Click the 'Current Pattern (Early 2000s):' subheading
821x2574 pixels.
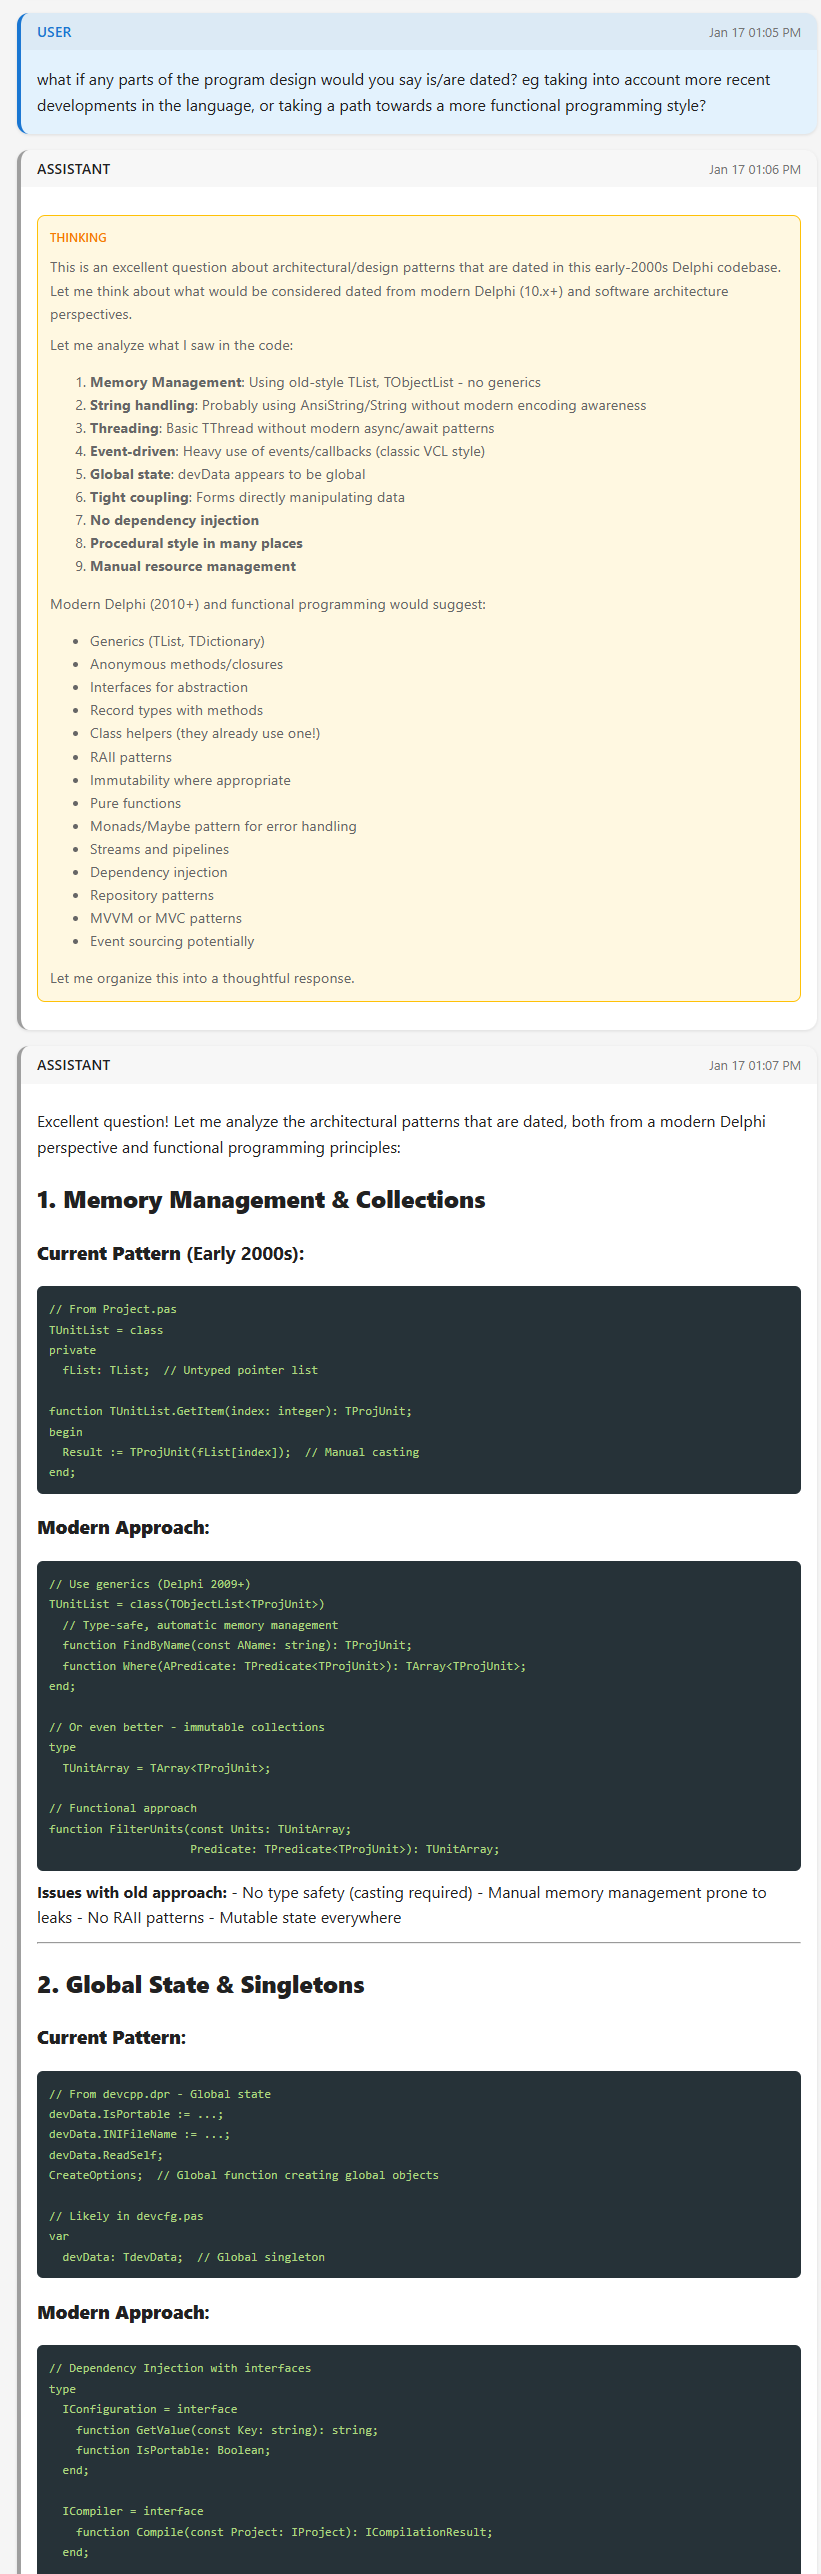click(170, 1254)
